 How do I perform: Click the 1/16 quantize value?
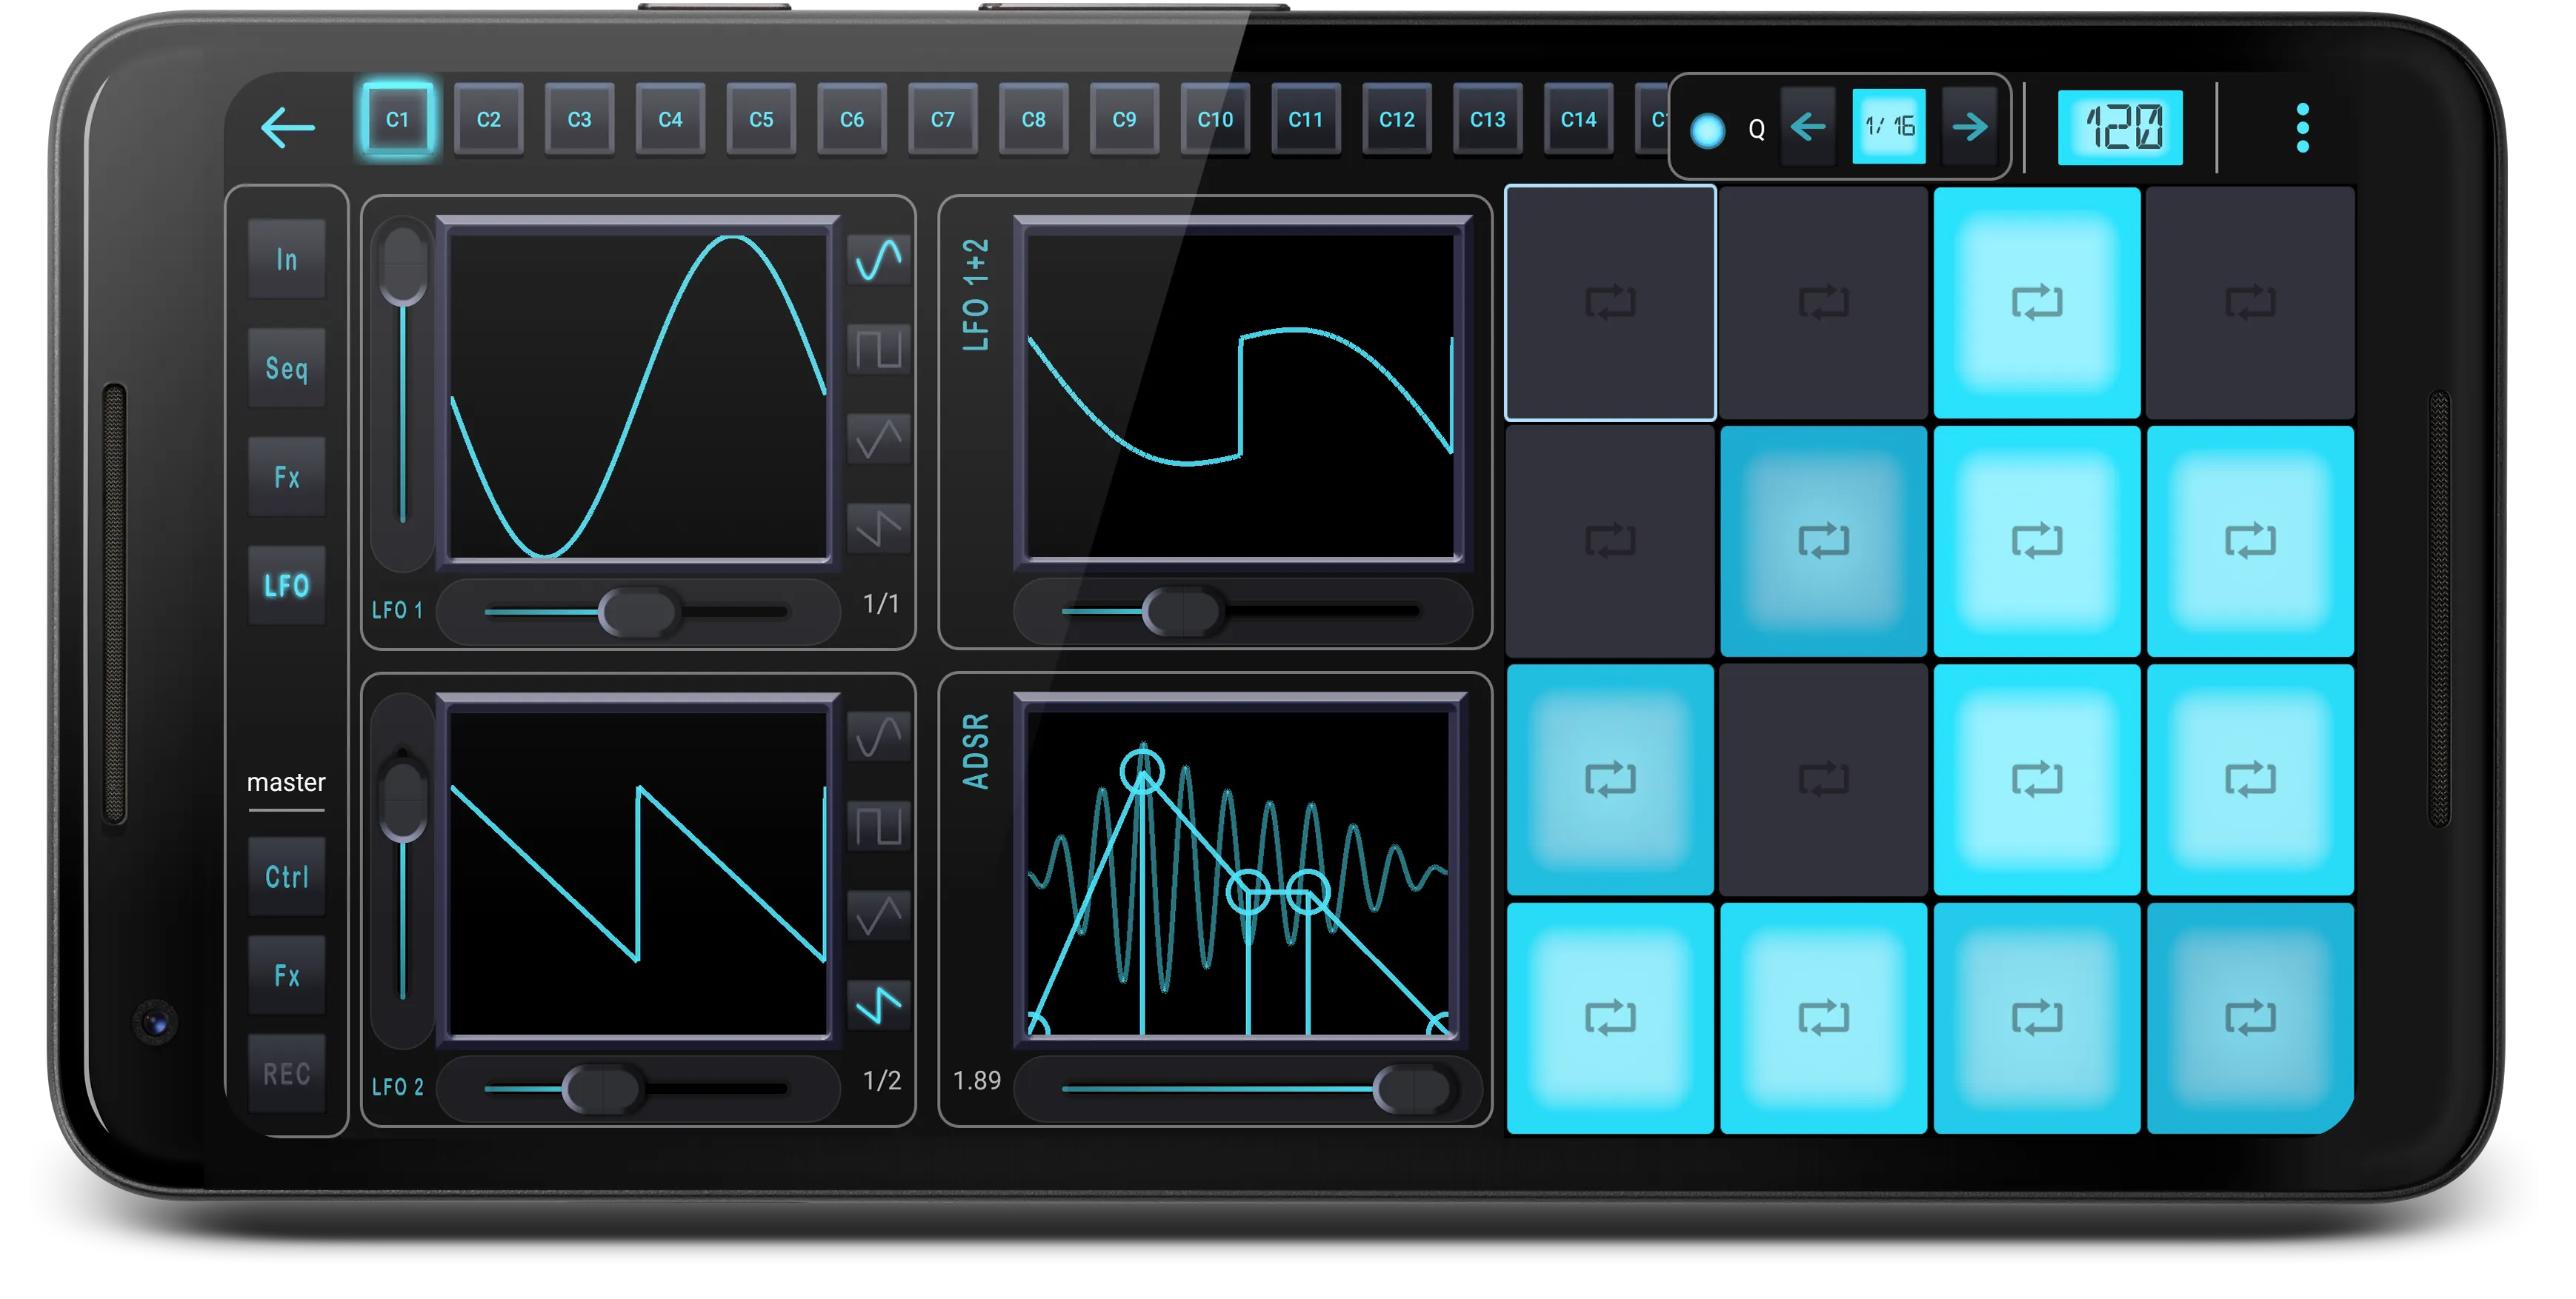pos(1889,127)
